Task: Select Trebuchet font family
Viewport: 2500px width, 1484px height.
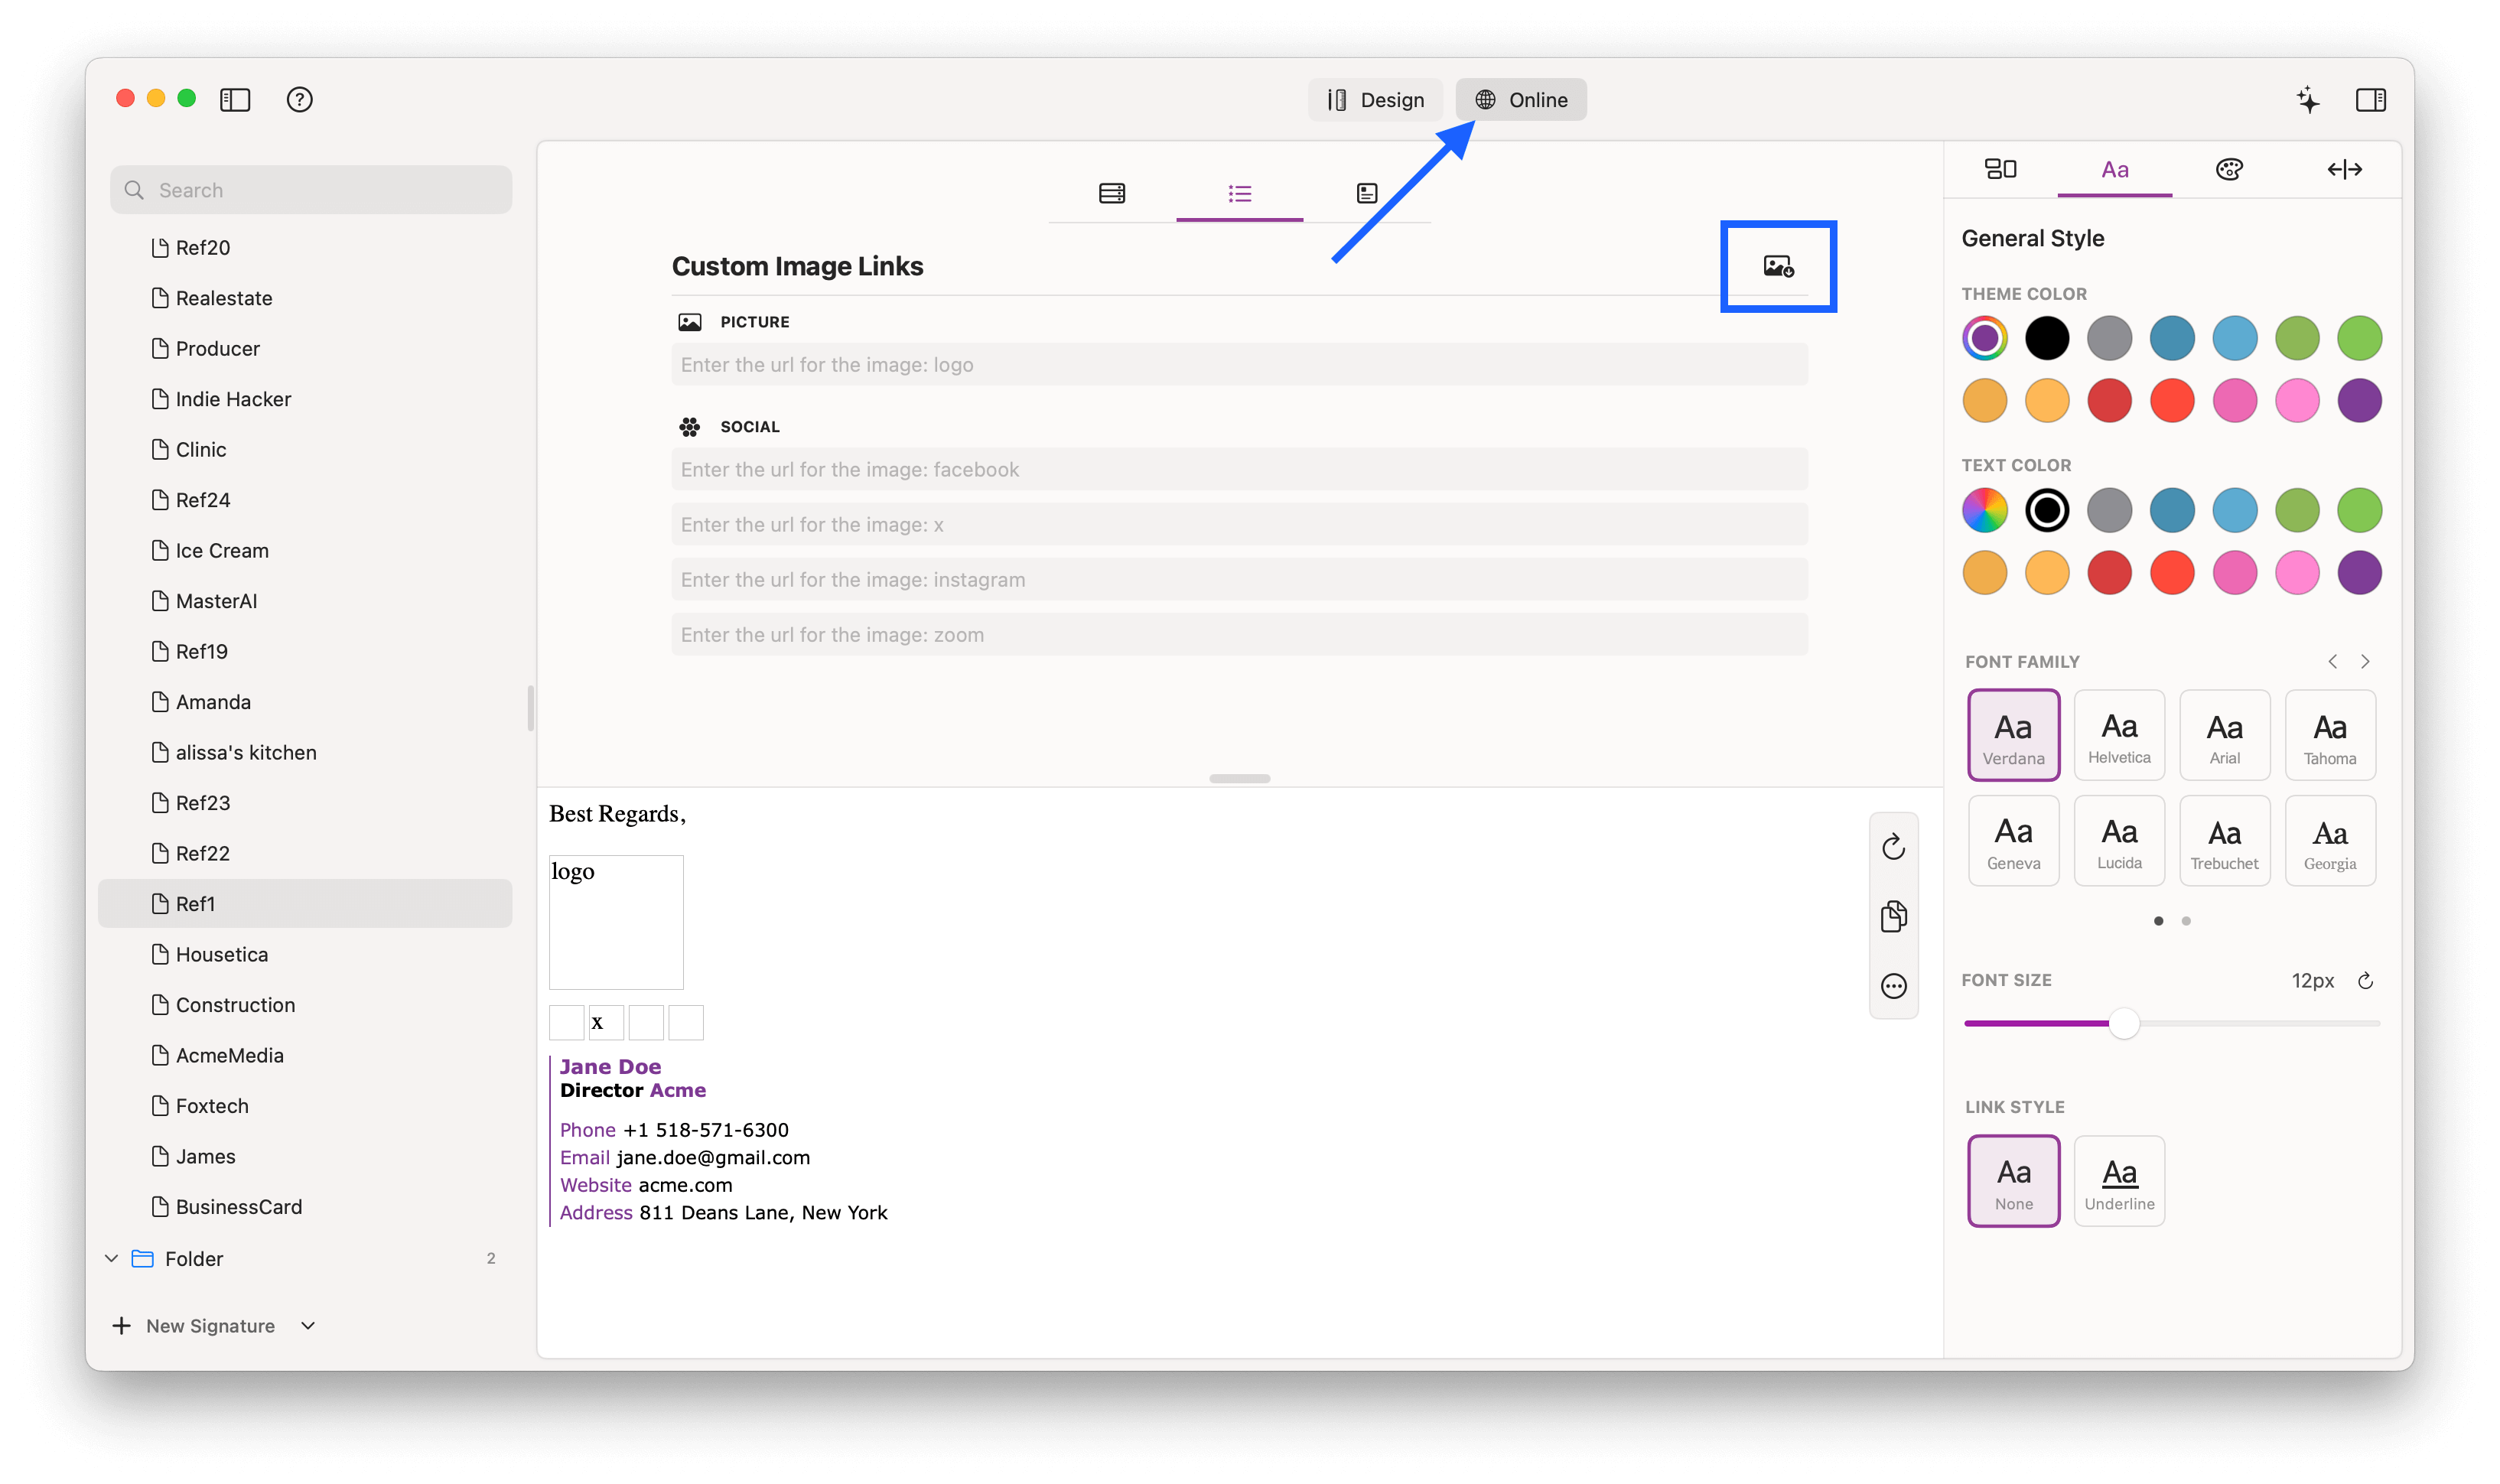Action: coord(2224,840)
